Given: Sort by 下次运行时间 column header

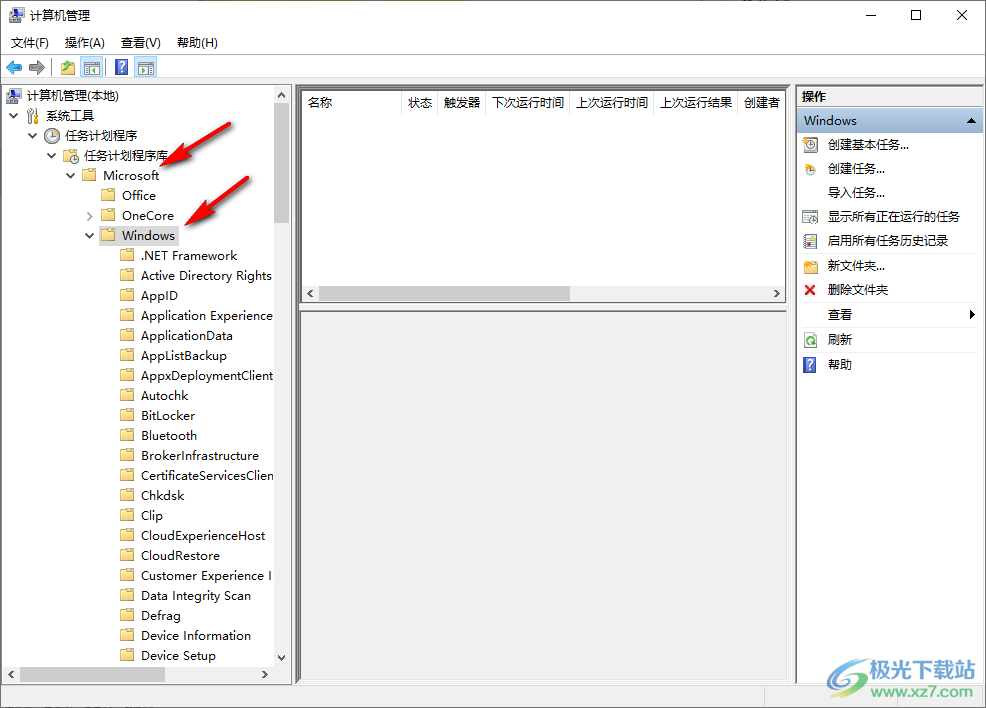Looking at the screenshot, I should 528,102.
